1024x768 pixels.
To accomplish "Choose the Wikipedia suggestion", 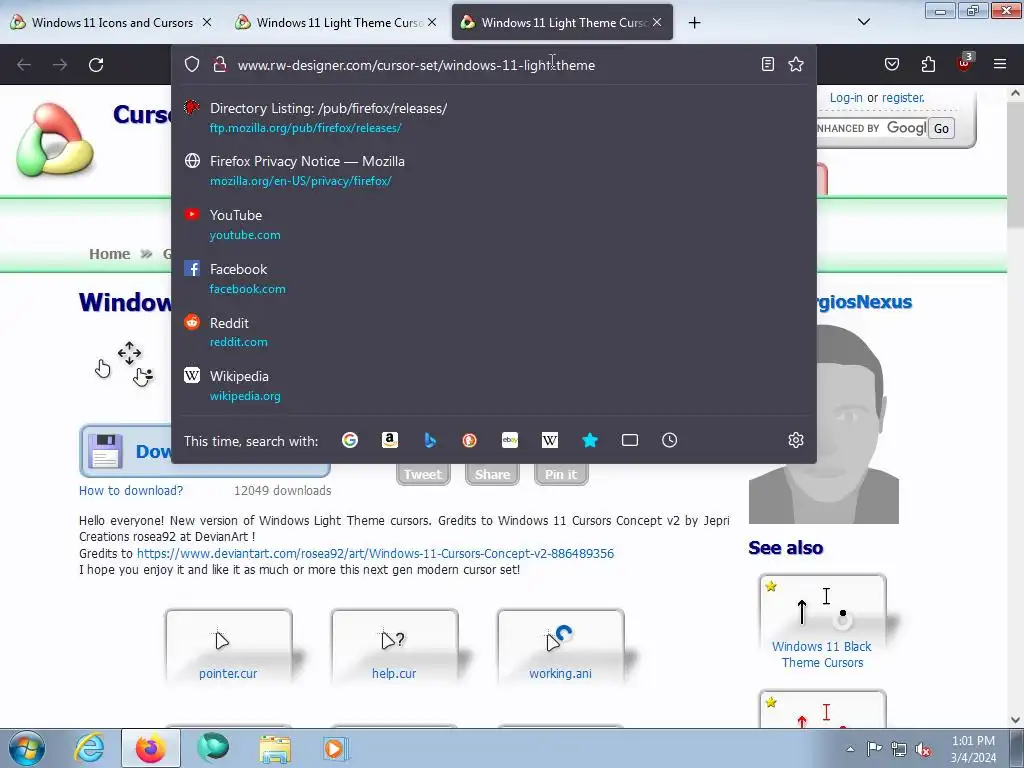I will coord(493,385).
